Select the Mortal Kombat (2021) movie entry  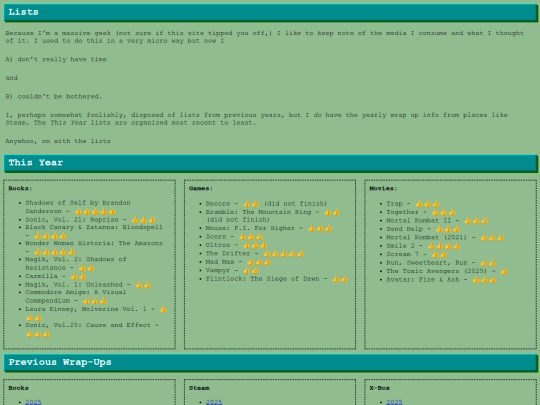(445, 237)
